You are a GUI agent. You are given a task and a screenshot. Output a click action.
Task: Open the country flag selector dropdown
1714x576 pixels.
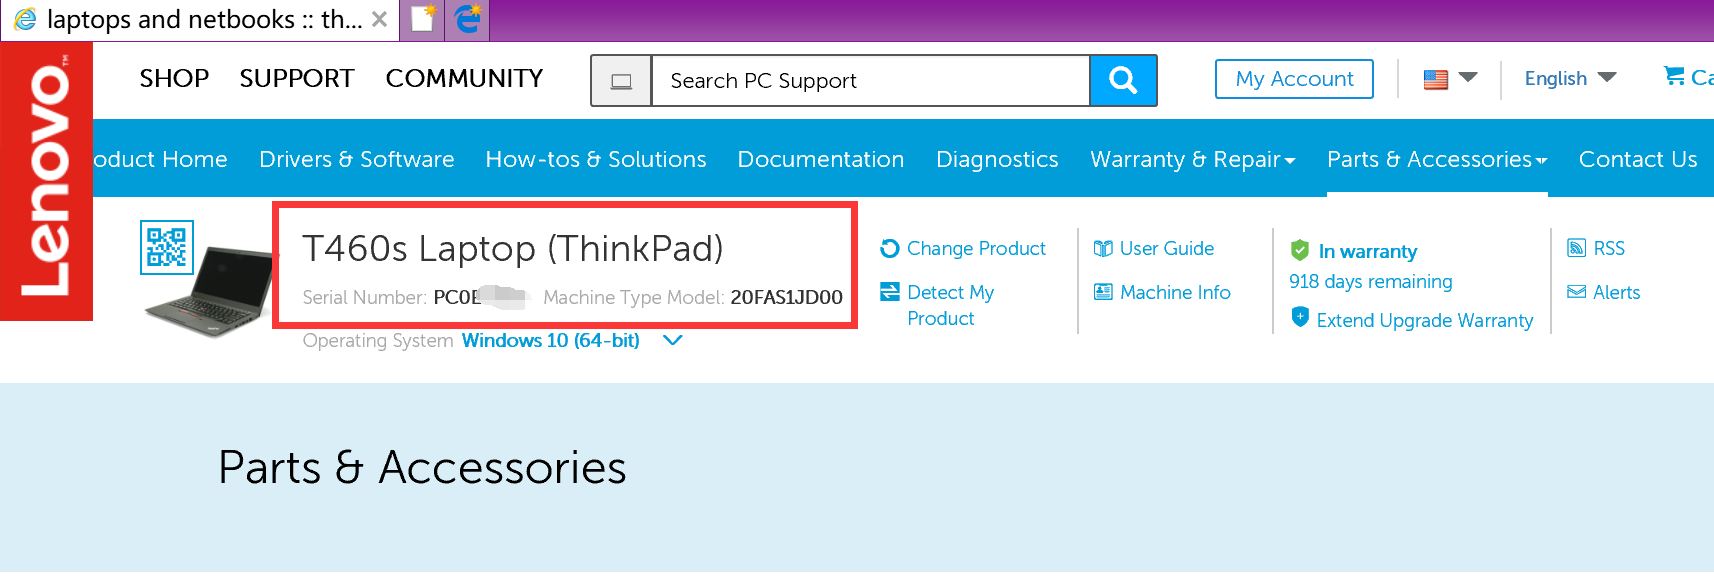pyautogui.click(x=1449, y=78)
